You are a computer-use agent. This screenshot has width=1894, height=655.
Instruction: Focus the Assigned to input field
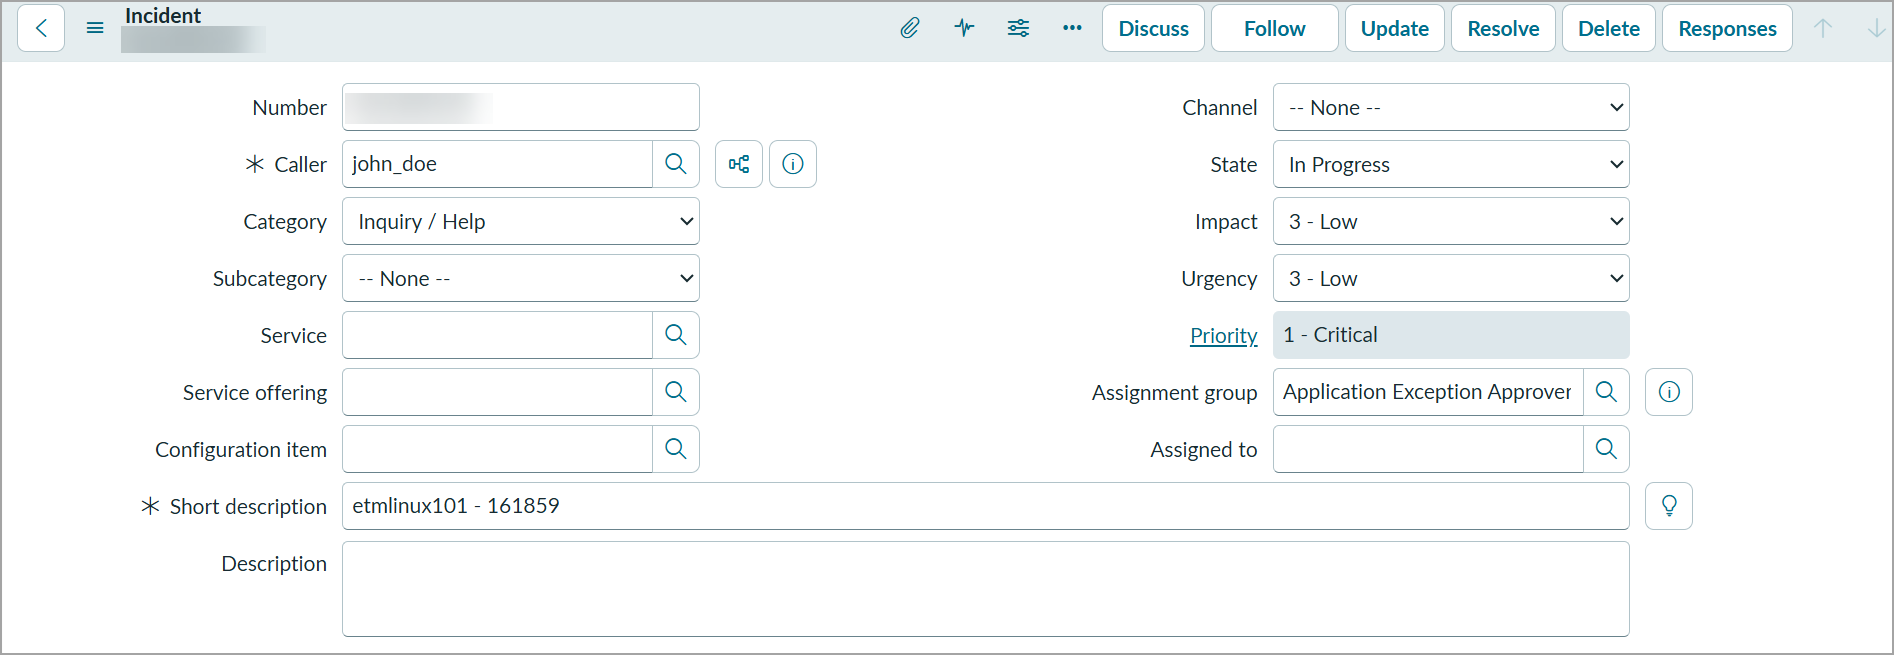1428,449
